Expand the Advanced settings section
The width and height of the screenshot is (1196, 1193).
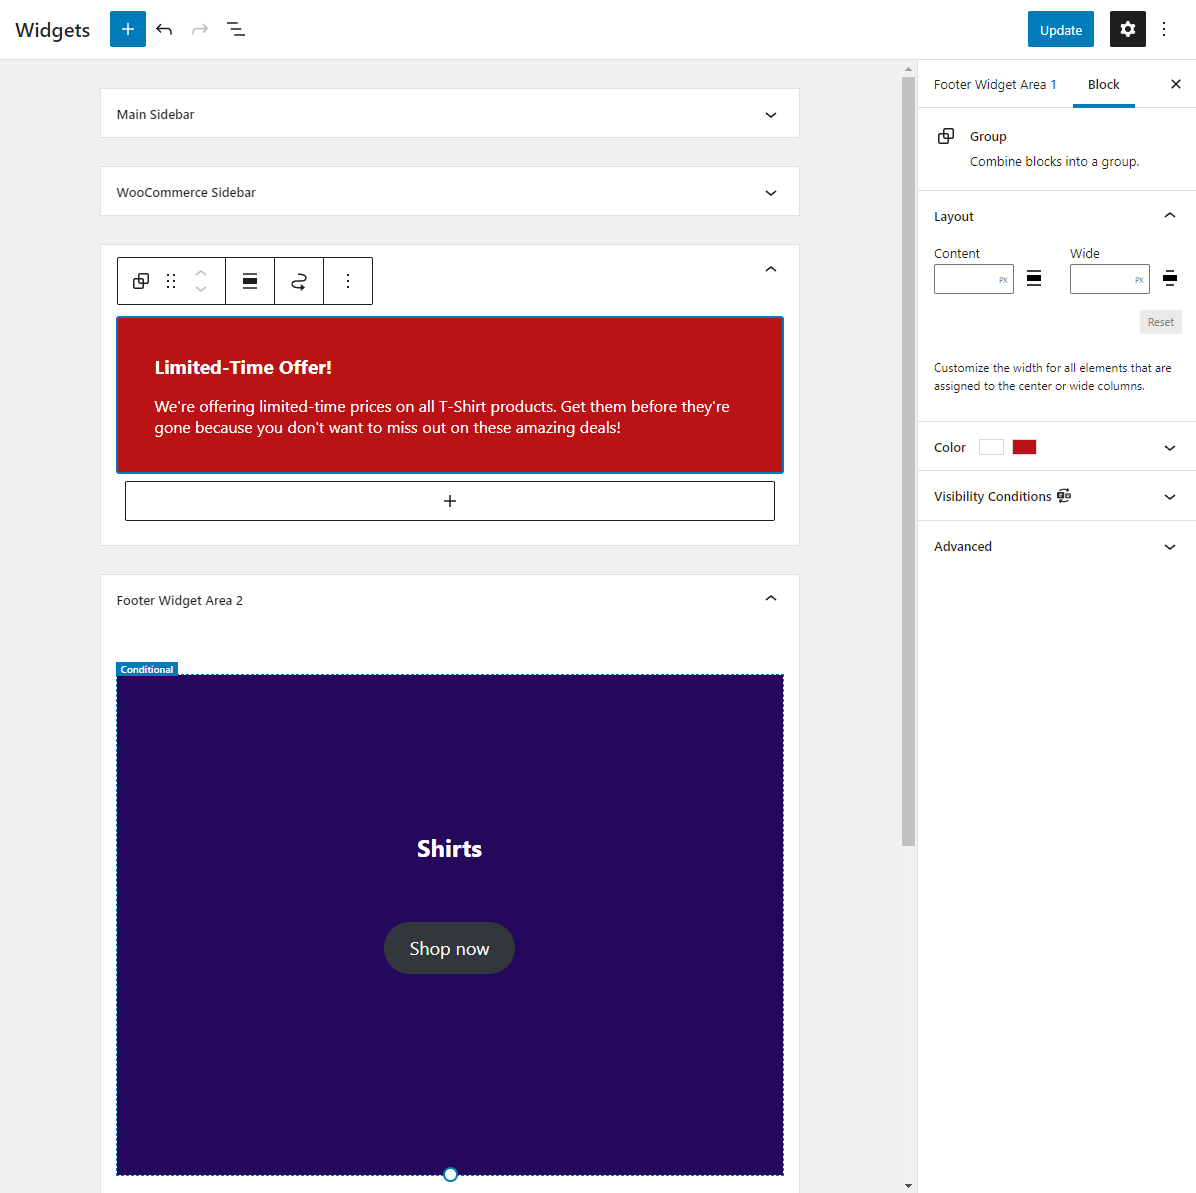[x=1169, y=546]
